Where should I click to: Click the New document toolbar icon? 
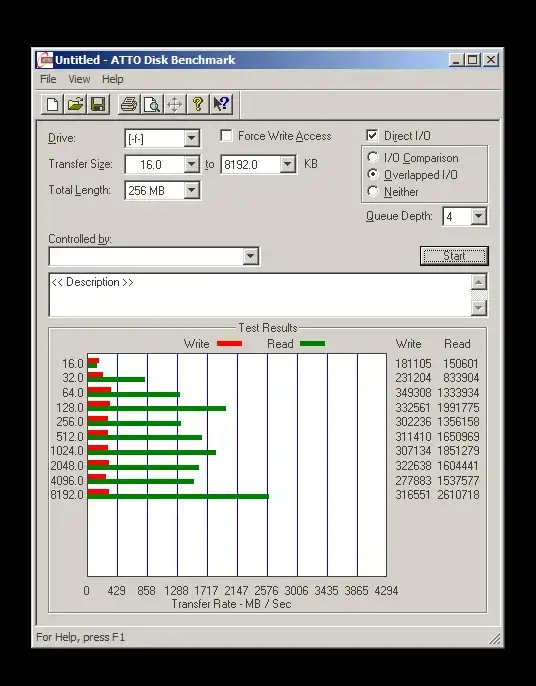pyautogui.click(x=53, y=104)
